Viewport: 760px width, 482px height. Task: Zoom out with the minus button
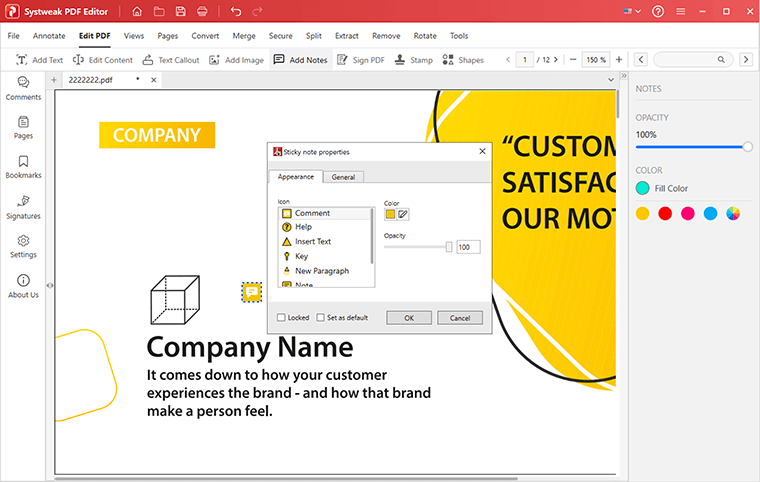(x=572, y=59)
